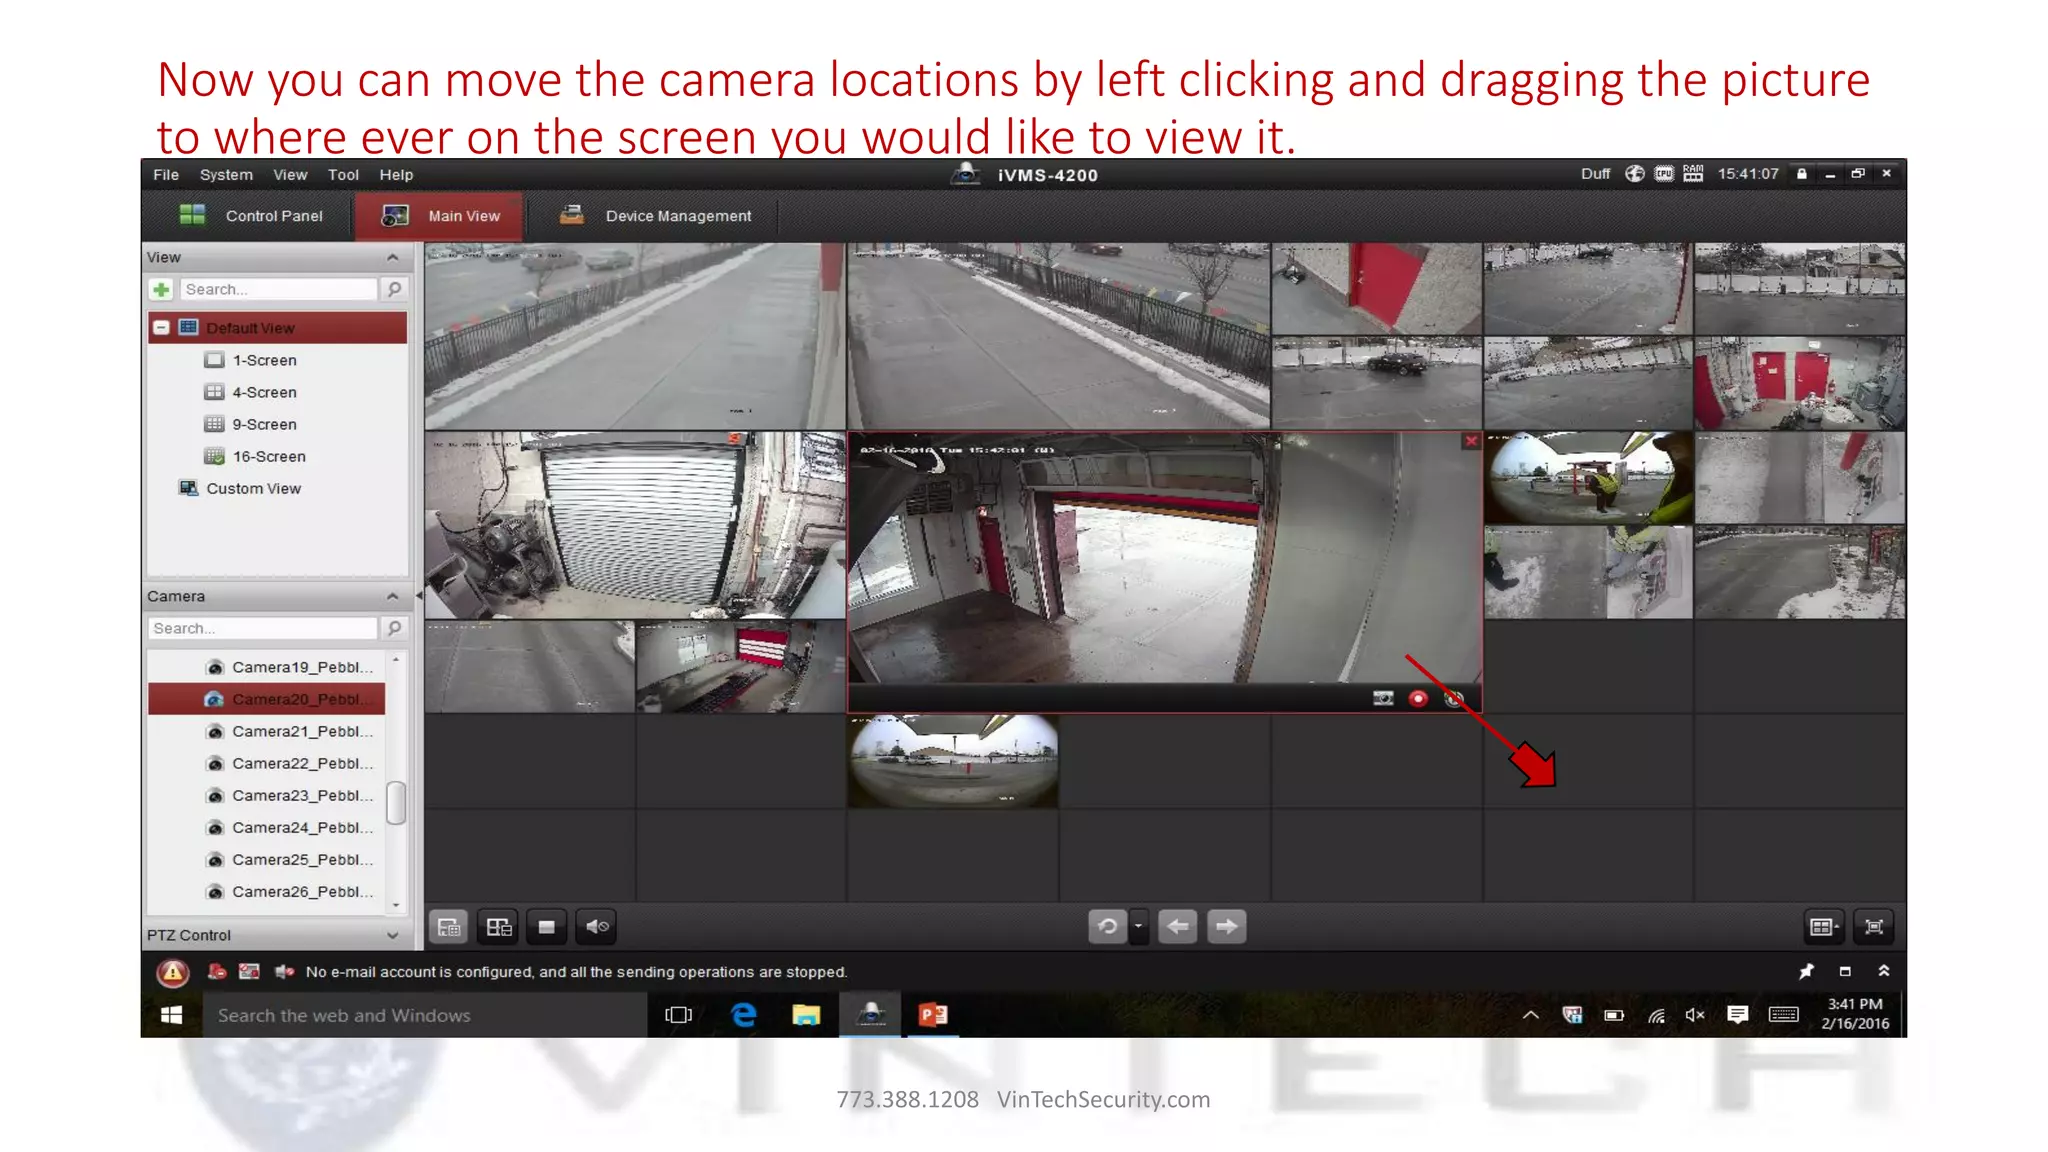The height and width of the screenshot is (1152, 2048).
Task: Toggle the audio mute speaker icon
Action: [597, 927]
